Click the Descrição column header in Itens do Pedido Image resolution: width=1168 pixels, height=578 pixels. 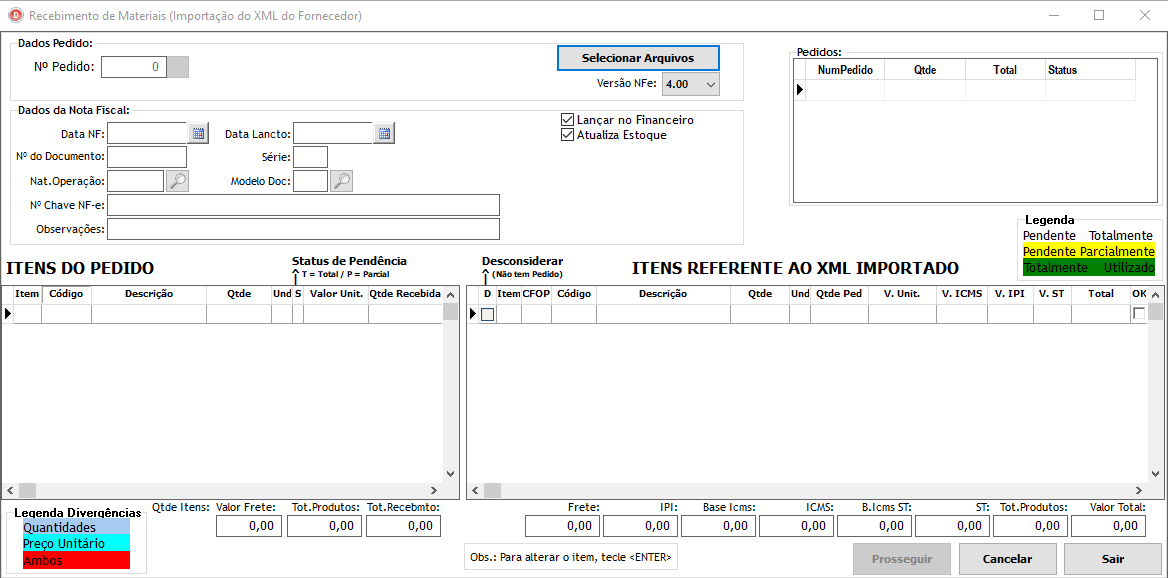point(148,294)
